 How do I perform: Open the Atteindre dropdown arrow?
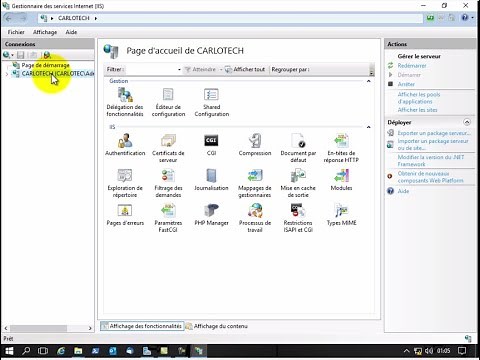[x=221, y=69]
